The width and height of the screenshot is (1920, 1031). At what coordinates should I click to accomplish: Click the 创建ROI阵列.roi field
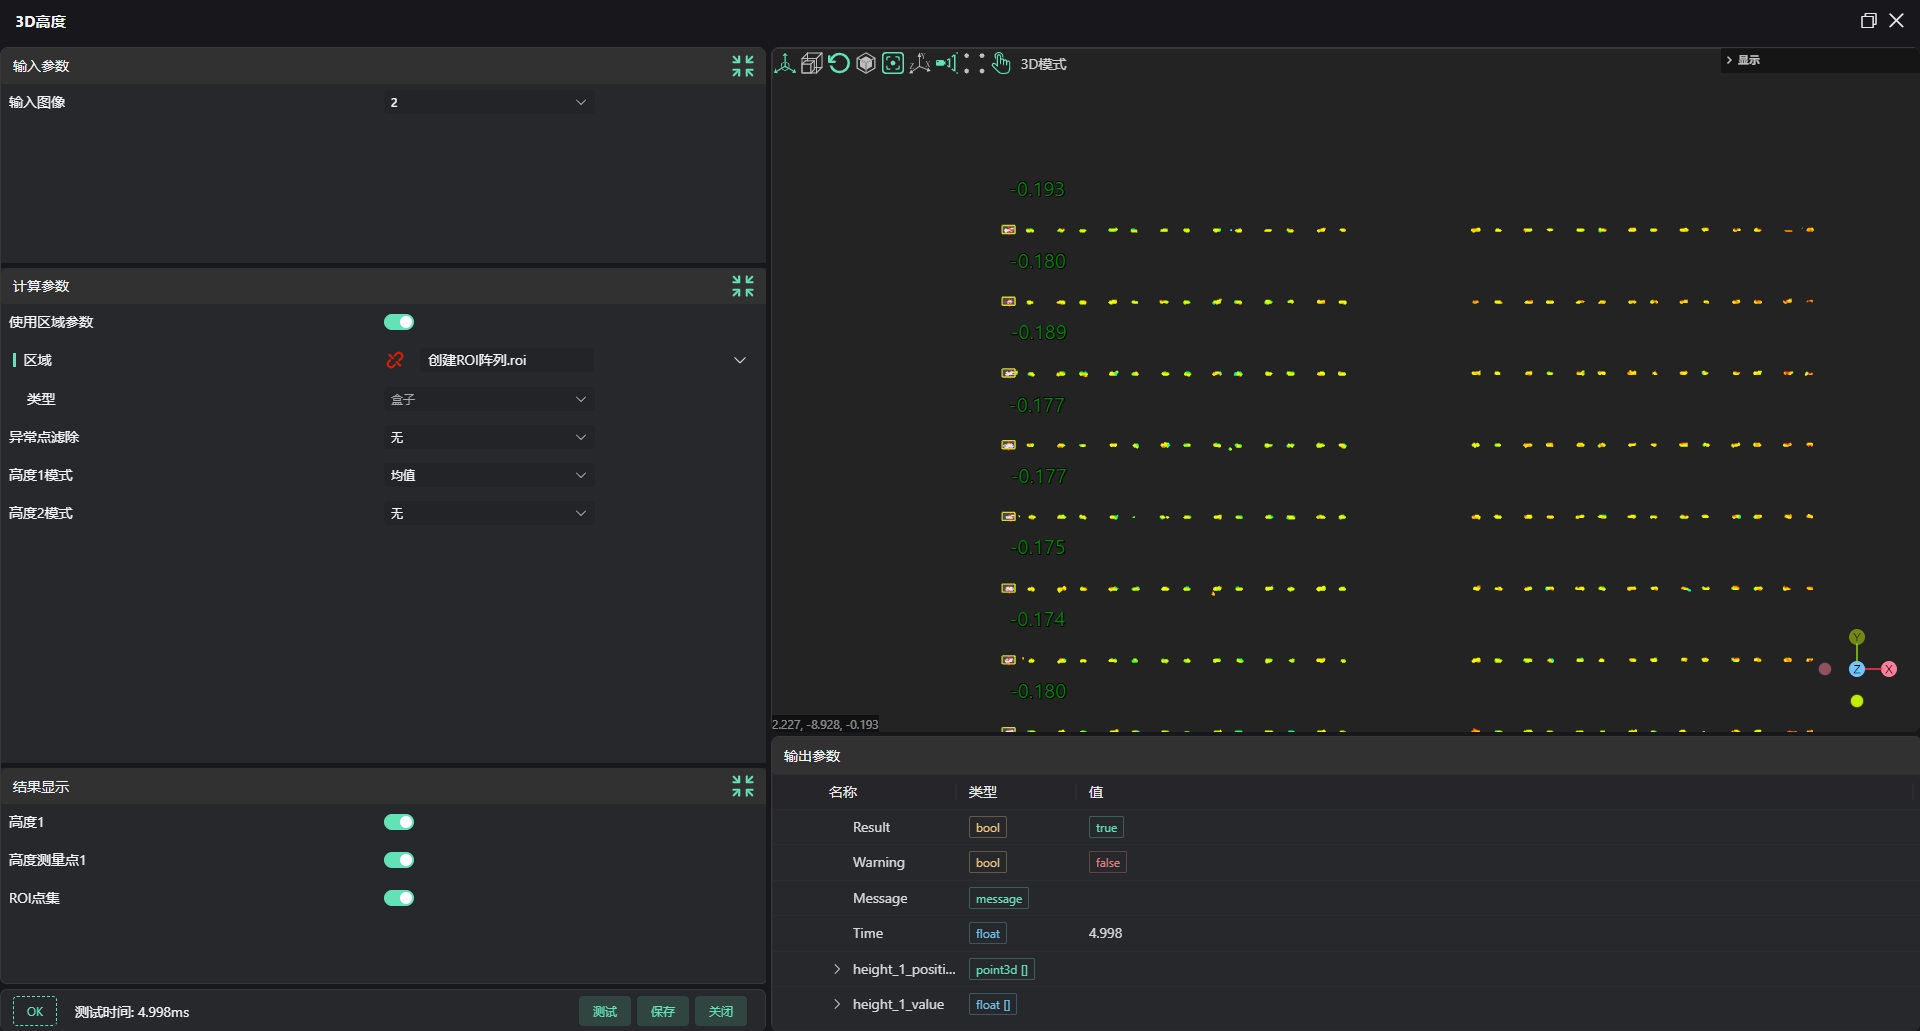point(508,360)
